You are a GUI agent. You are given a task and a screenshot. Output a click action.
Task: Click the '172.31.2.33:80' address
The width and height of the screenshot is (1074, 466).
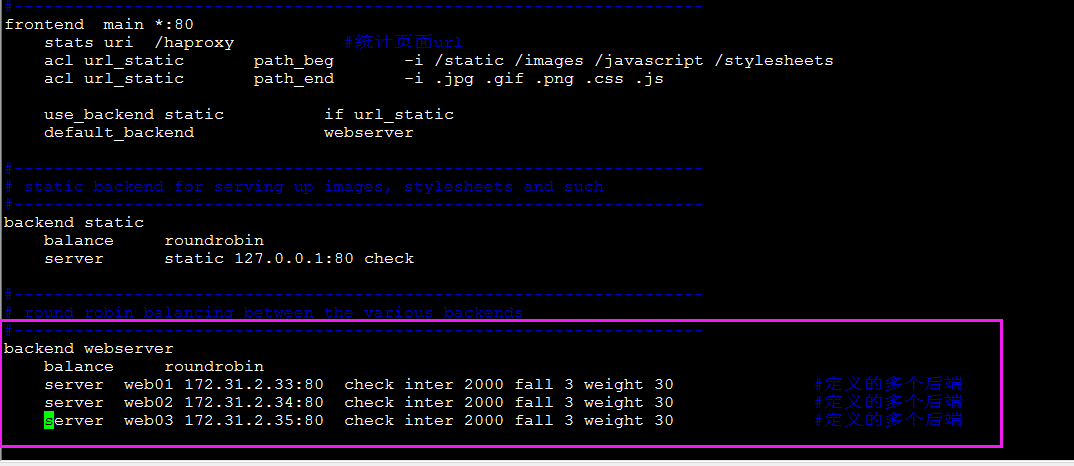[x=254, y=384]
